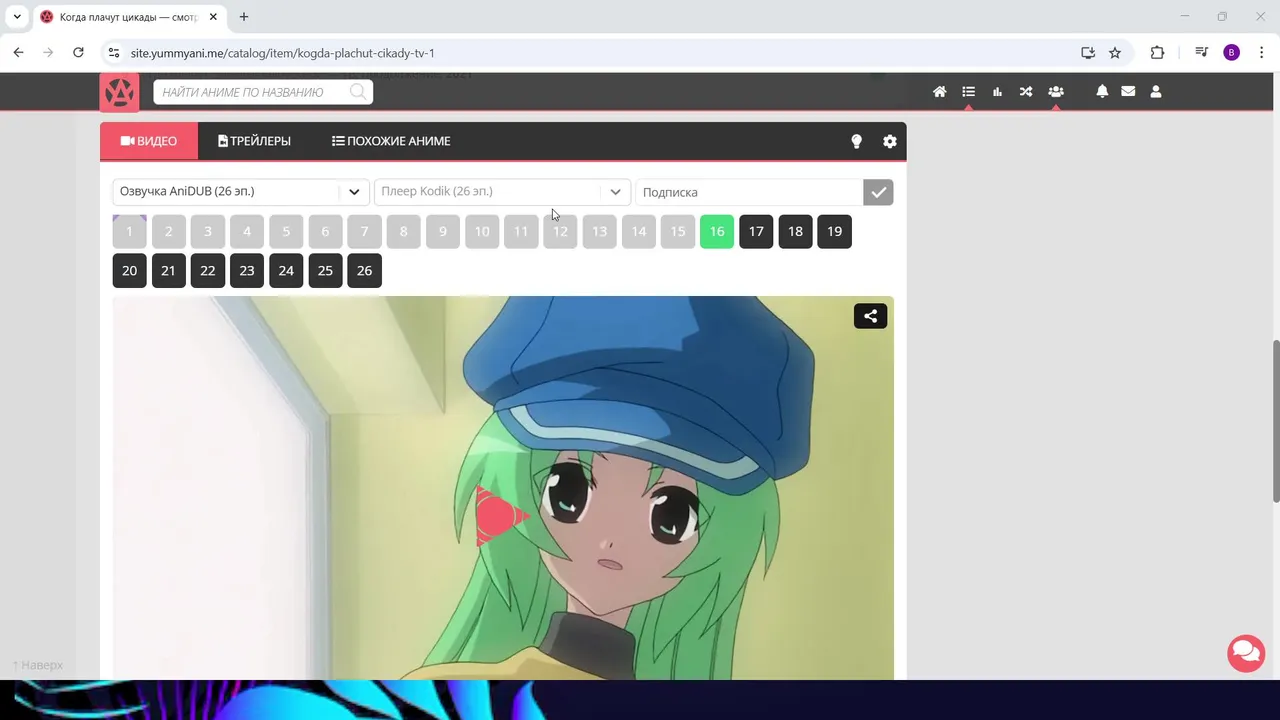This screenshot has height=720, width=1280.
Task: Select episode 2
Action: pyautogui.click(x=168, y=231)
